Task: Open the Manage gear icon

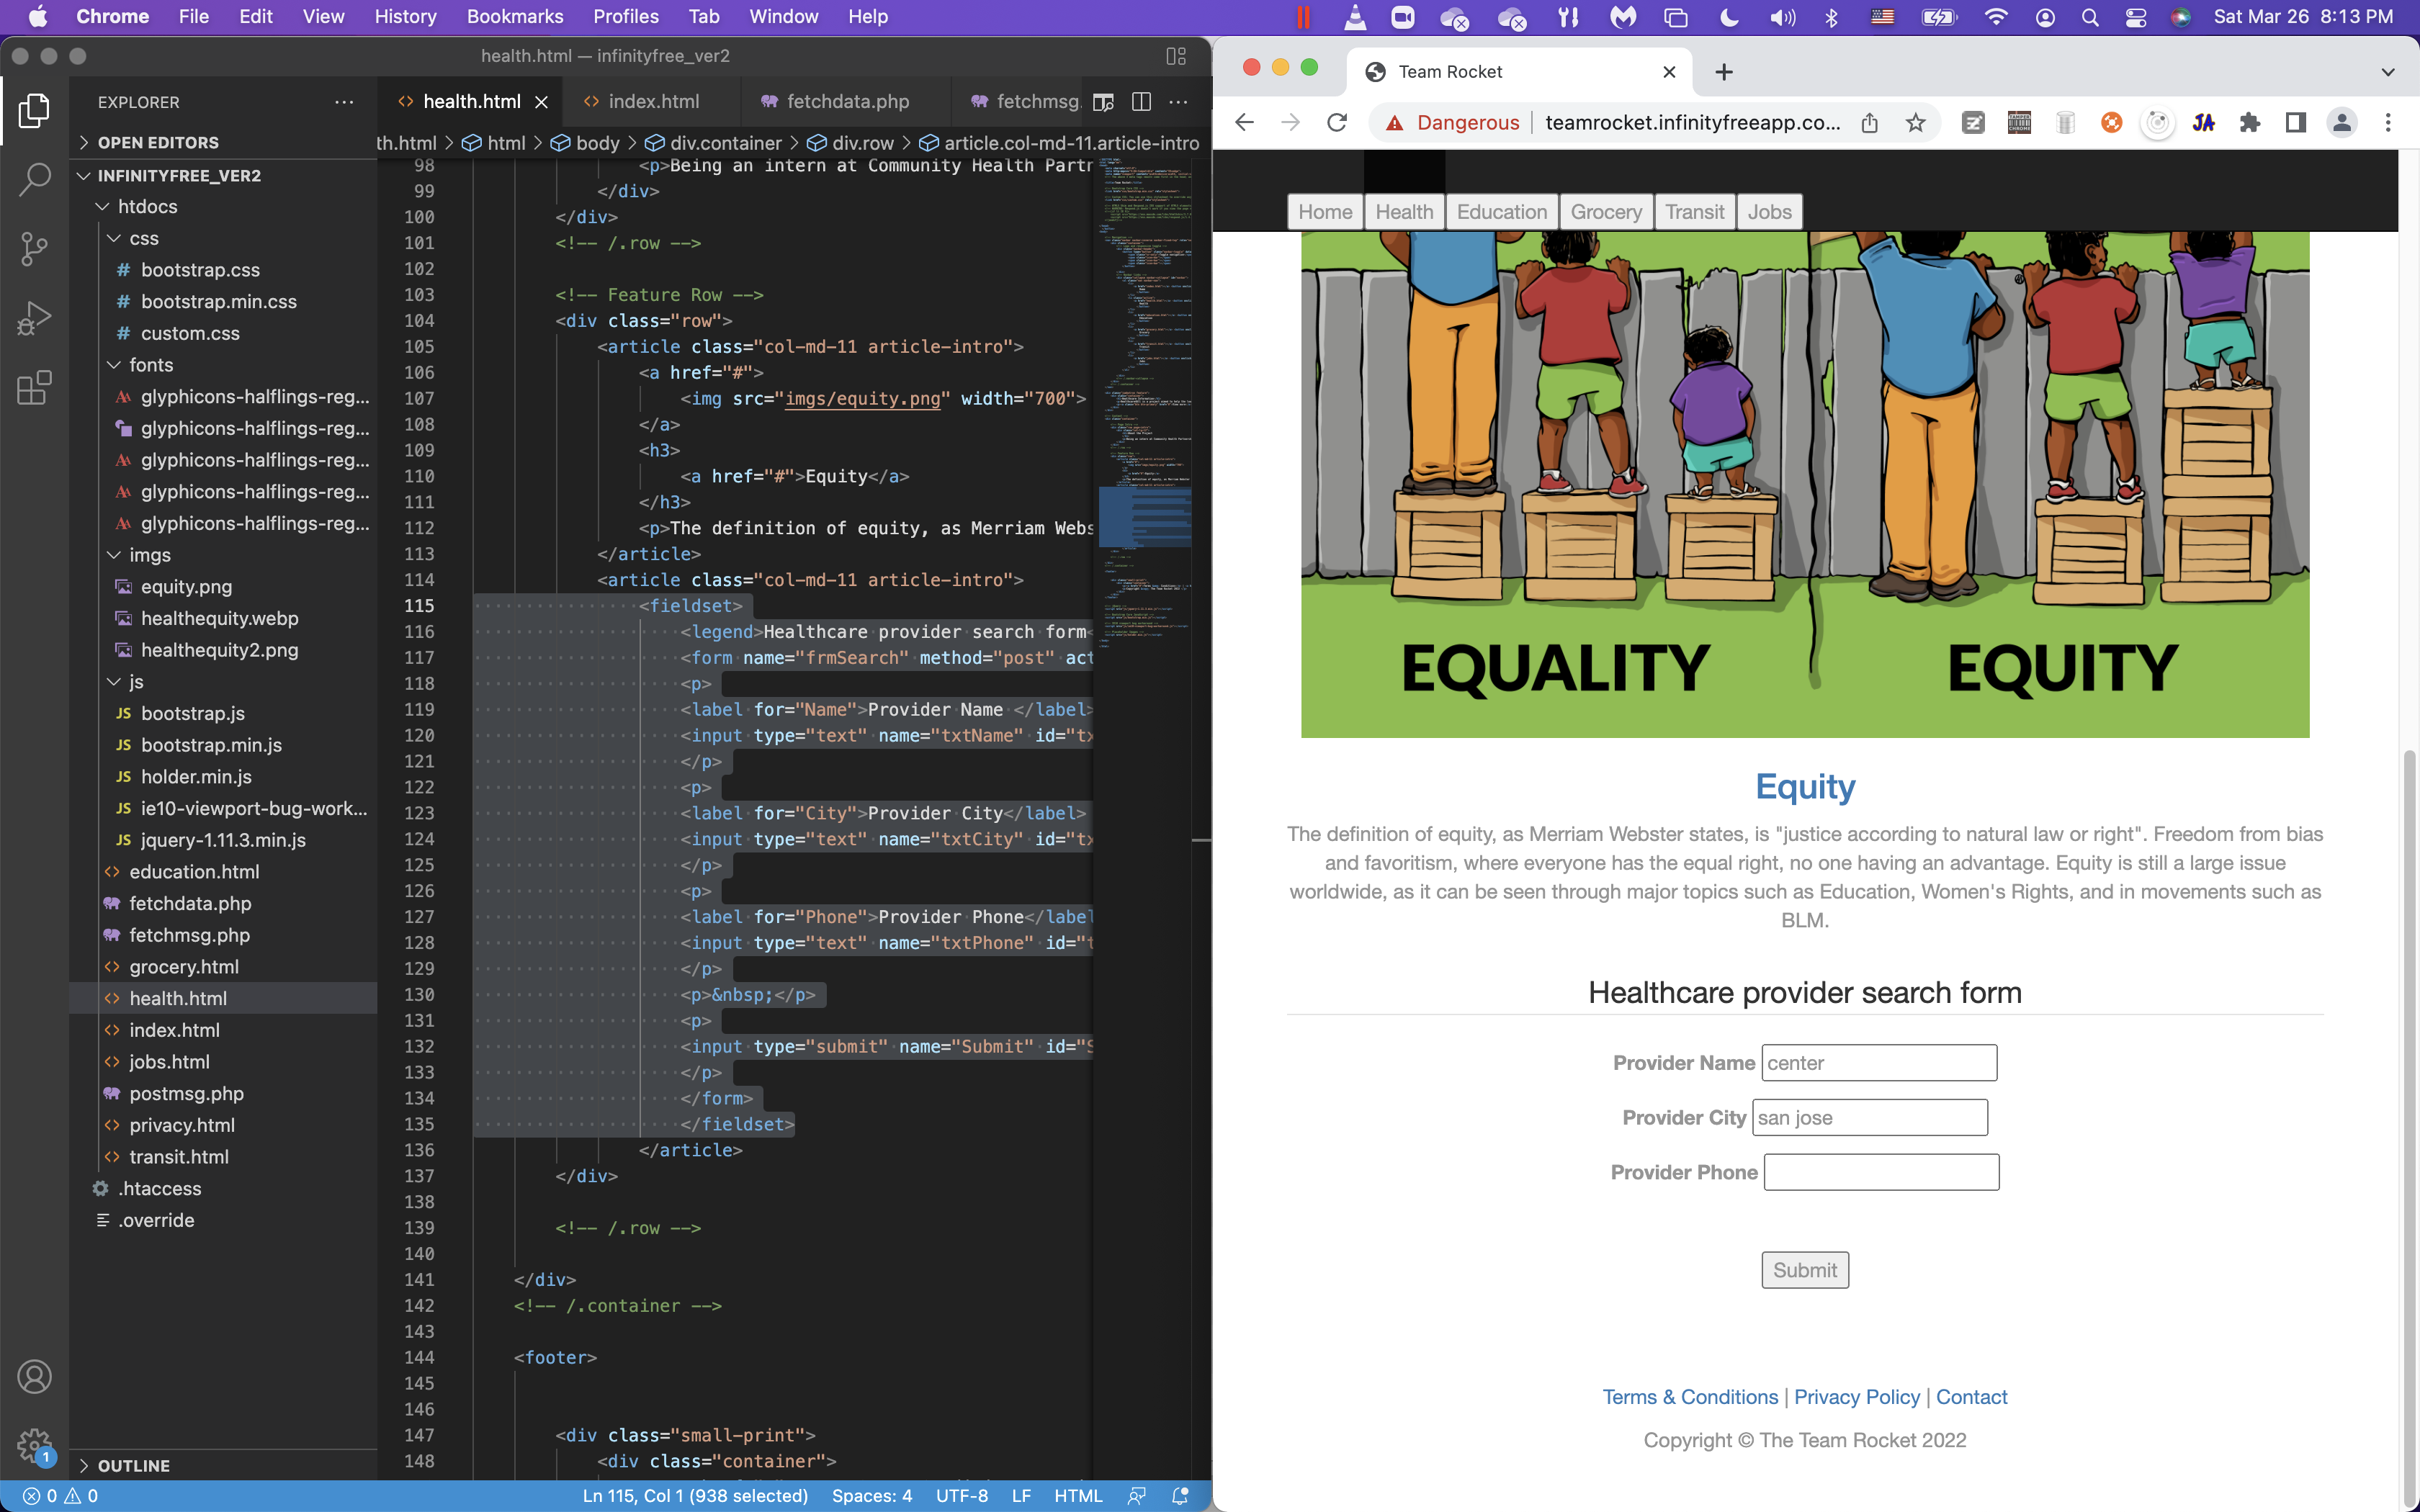Action: coord(34,1444)
